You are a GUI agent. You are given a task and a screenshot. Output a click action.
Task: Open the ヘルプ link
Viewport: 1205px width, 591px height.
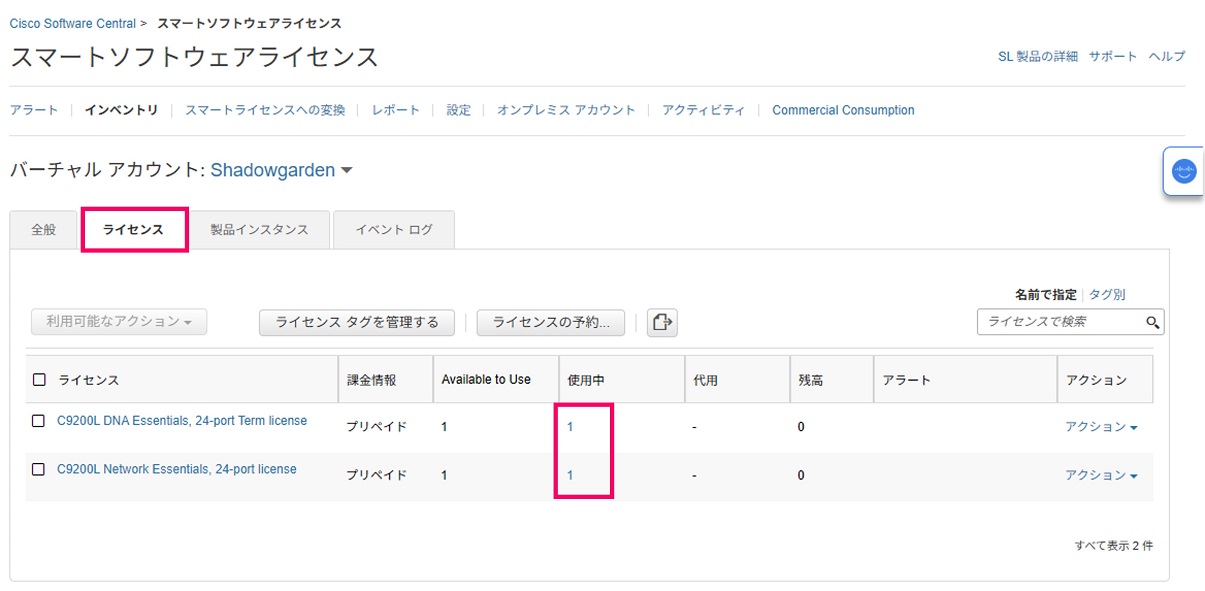tap(1167, 56)
